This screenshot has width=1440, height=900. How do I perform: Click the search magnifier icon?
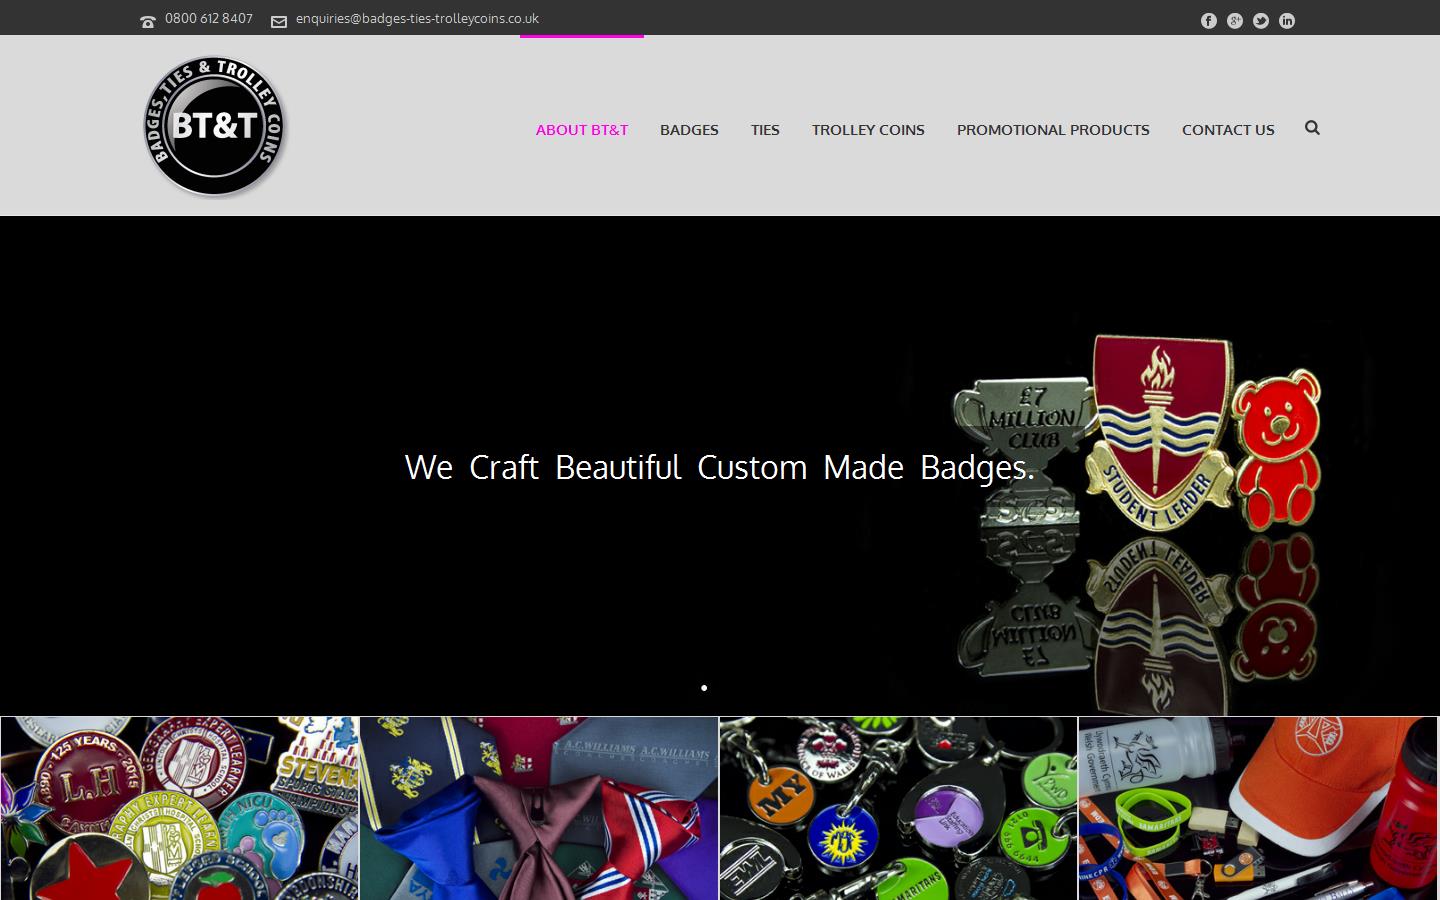(x=1312, y=128)
